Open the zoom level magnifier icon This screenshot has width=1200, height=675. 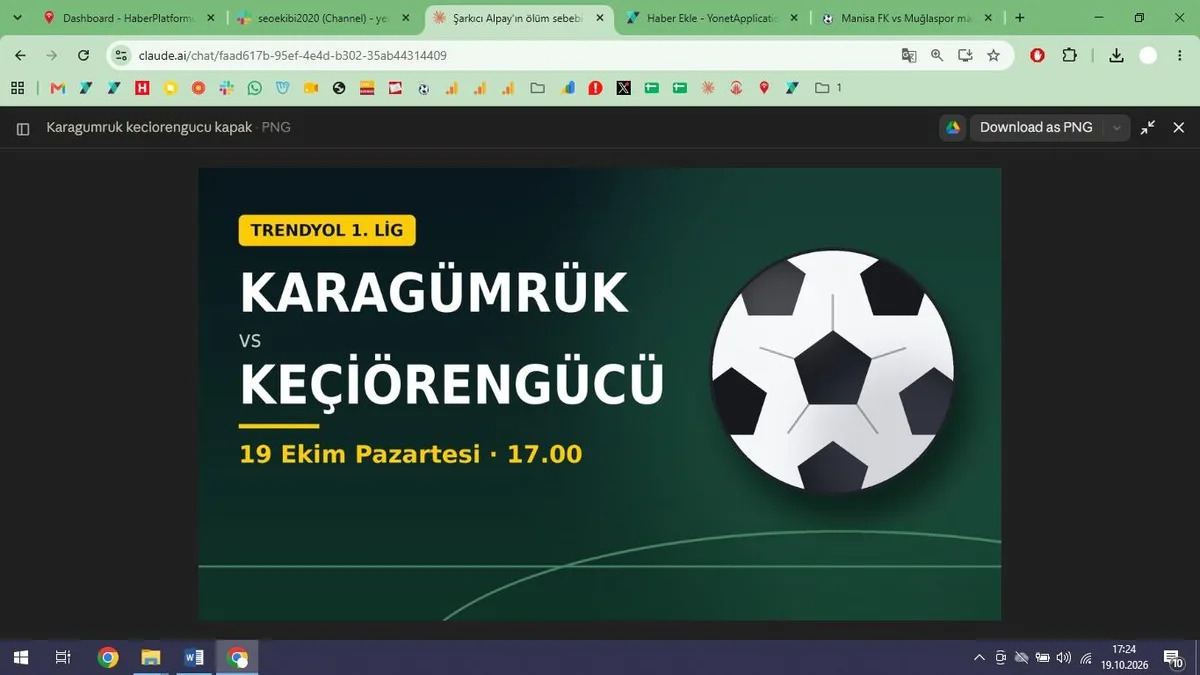click(937, 56)
